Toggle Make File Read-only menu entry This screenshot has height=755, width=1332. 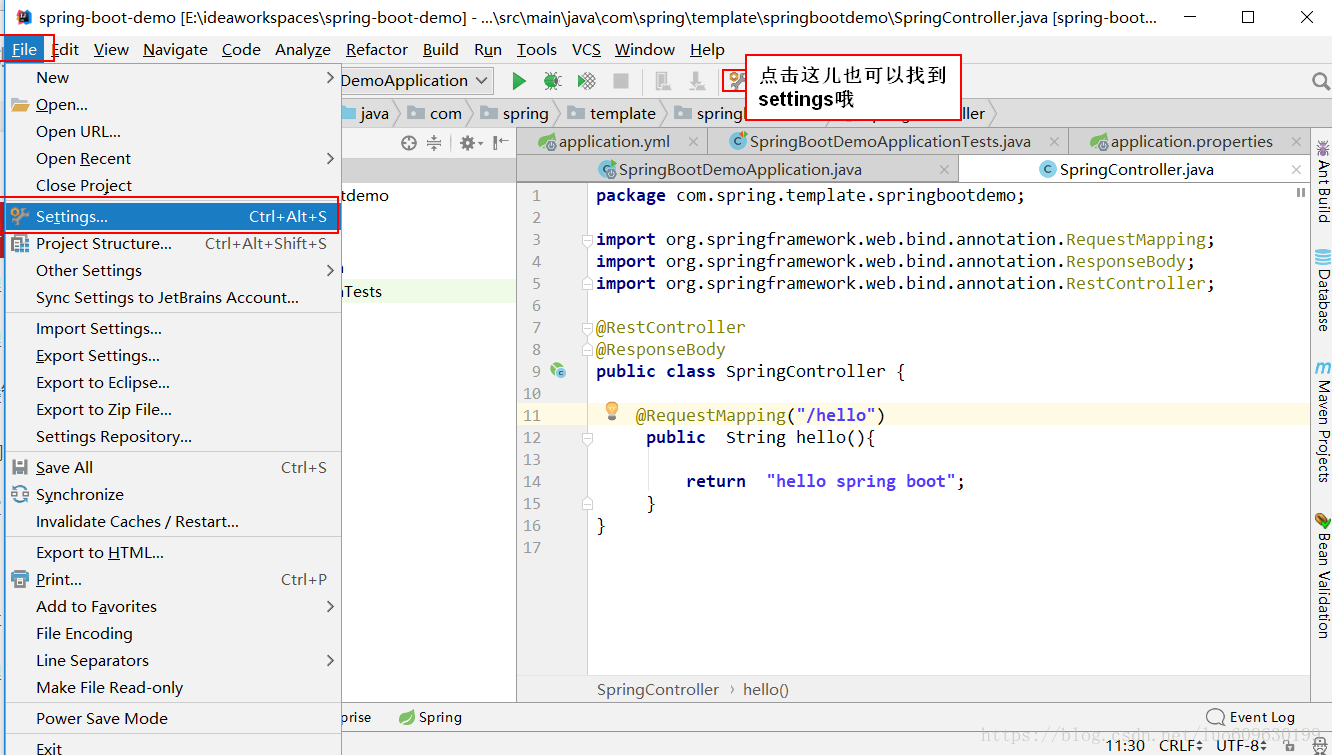[174, 687]
